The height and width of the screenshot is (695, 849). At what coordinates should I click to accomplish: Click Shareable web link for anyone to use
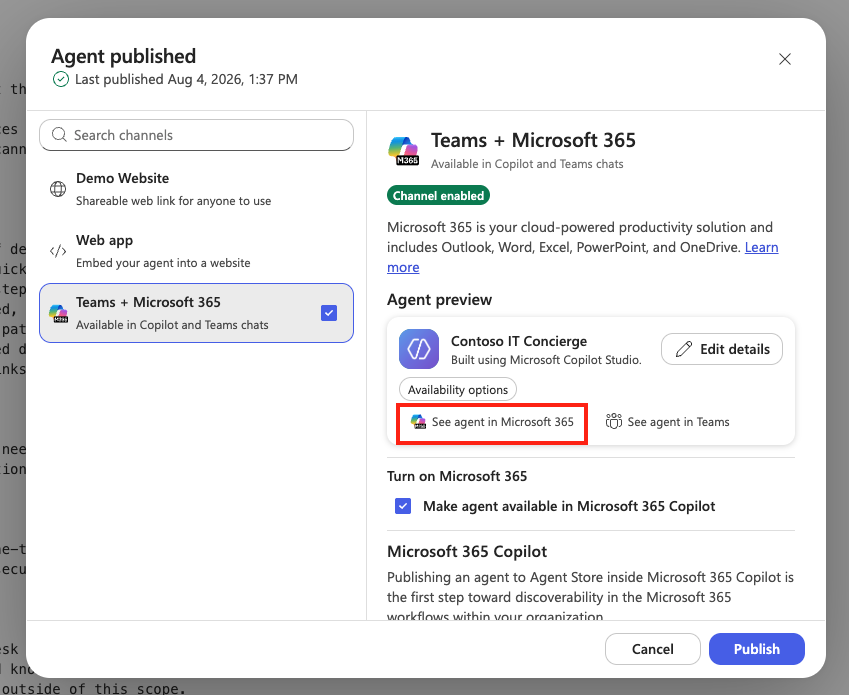[x=173, y=201]
